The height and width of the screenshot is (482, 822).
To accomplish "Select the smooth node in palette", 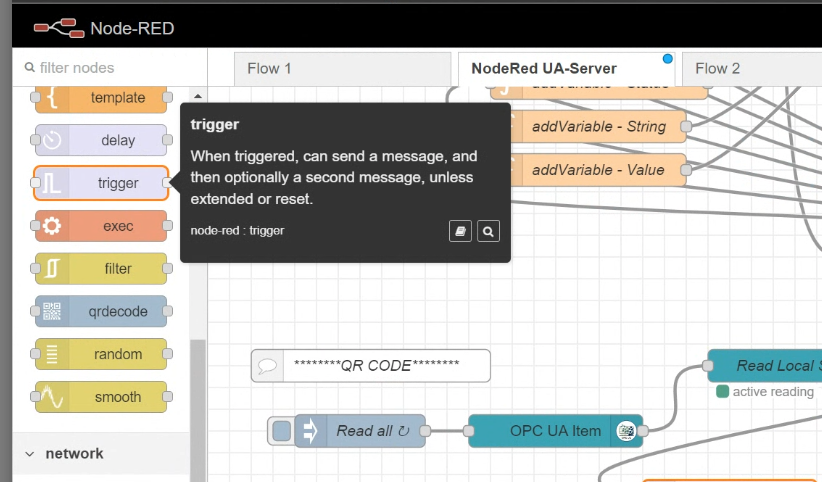I will 101,397.
